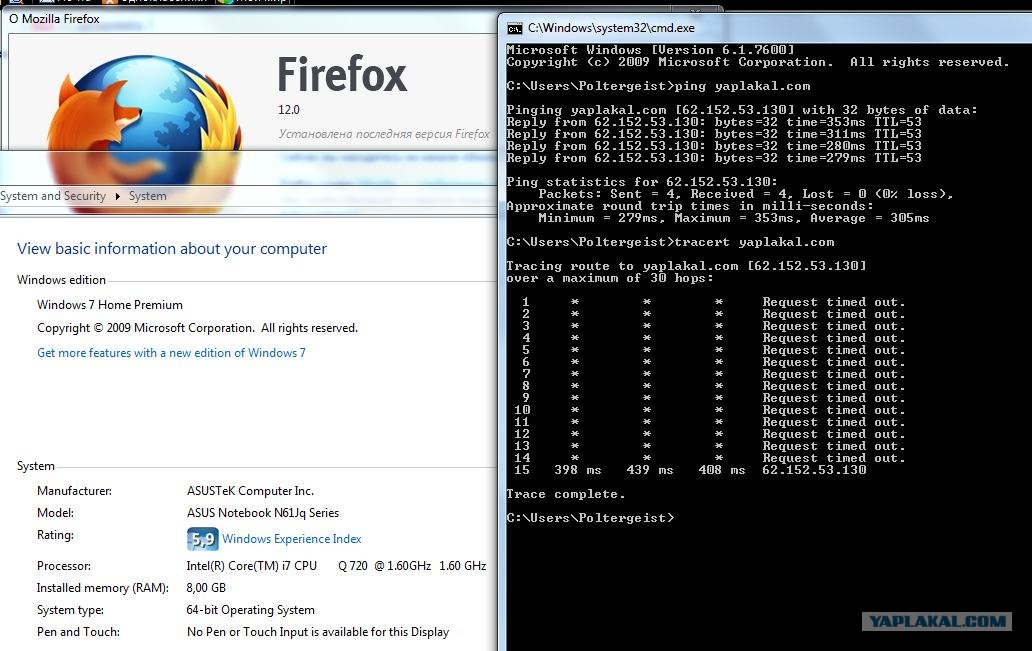This screenshot has height=651, width=1032.
Task: Click the ping reply line with time=280ms
Action: point(714,146)
